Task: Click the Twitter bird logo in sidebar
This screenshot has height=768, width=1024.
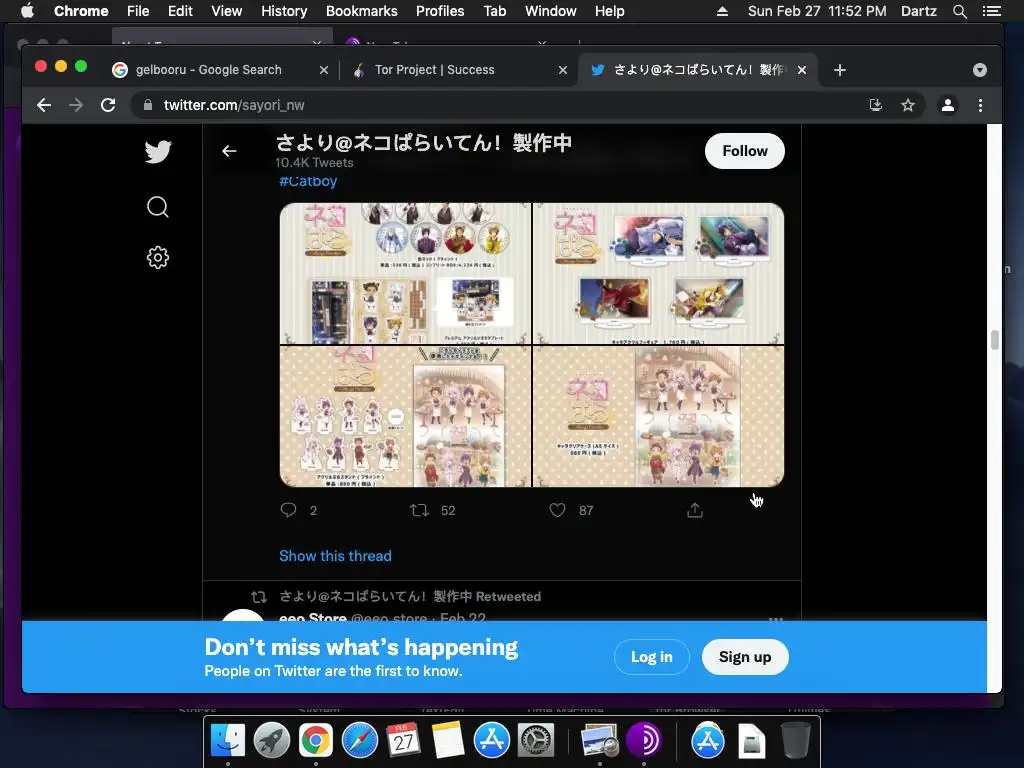Action: click(157, 152)
